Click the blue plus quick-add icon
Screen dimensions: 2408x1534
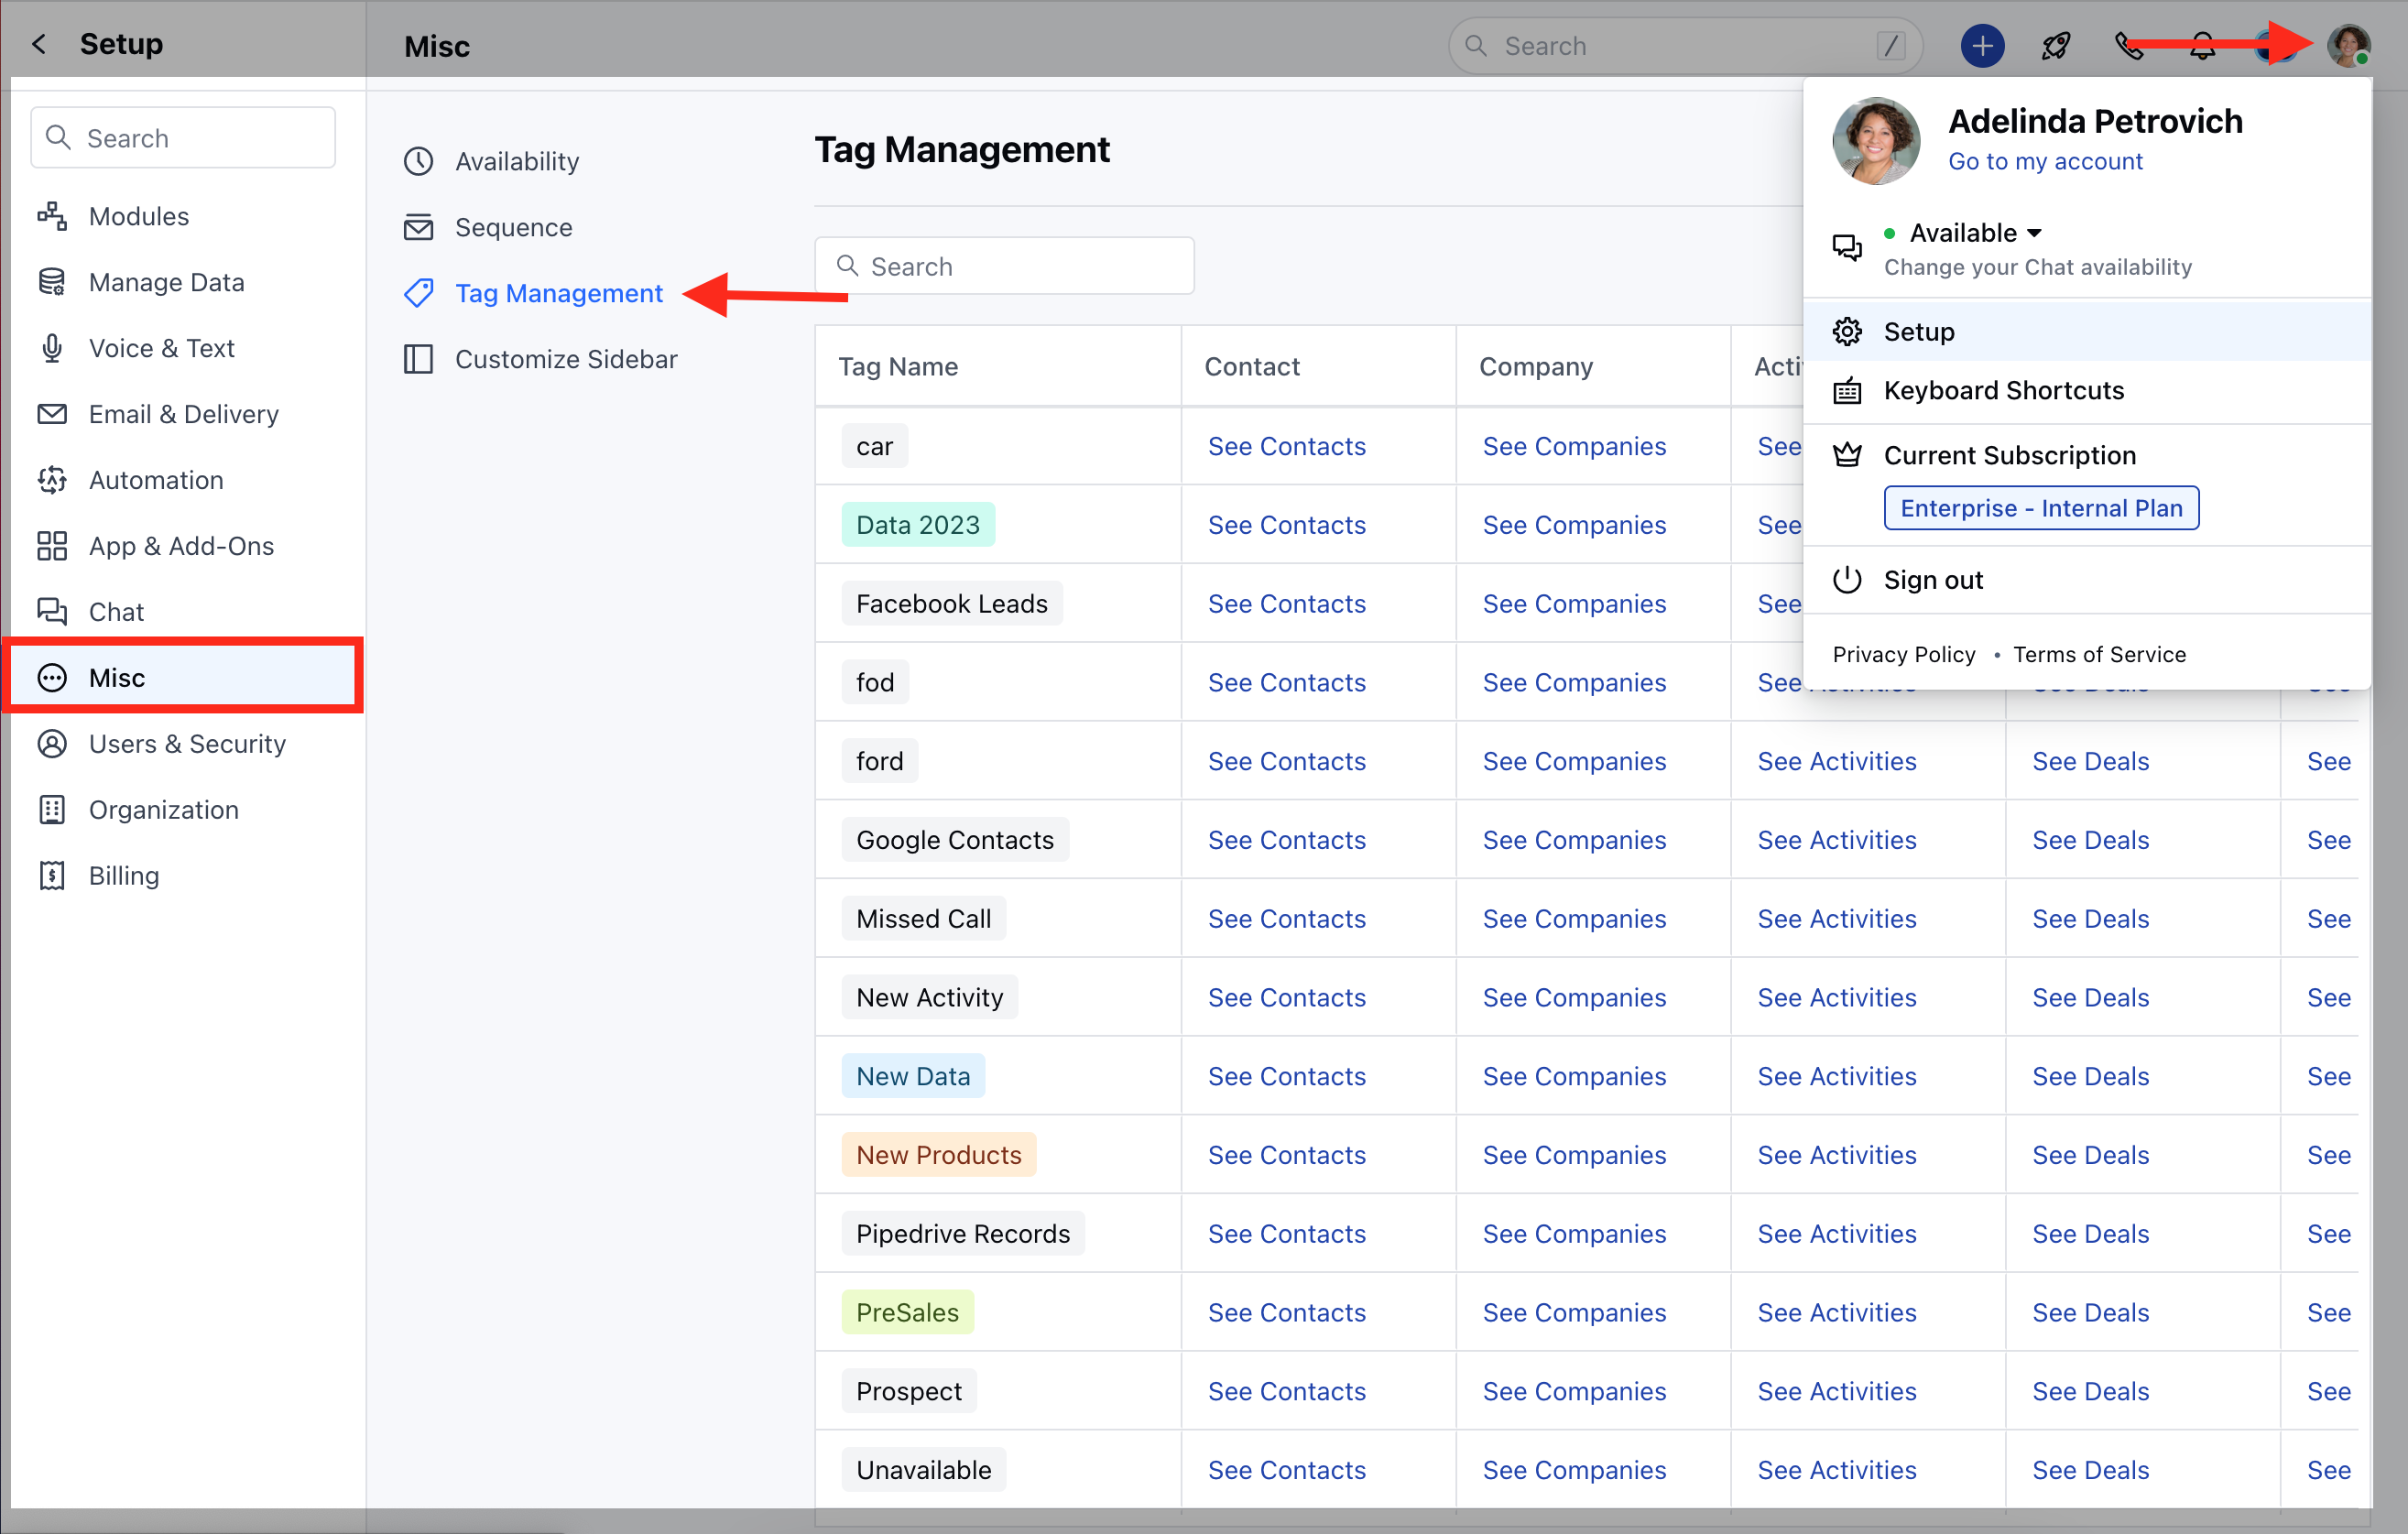(1981, 46)
